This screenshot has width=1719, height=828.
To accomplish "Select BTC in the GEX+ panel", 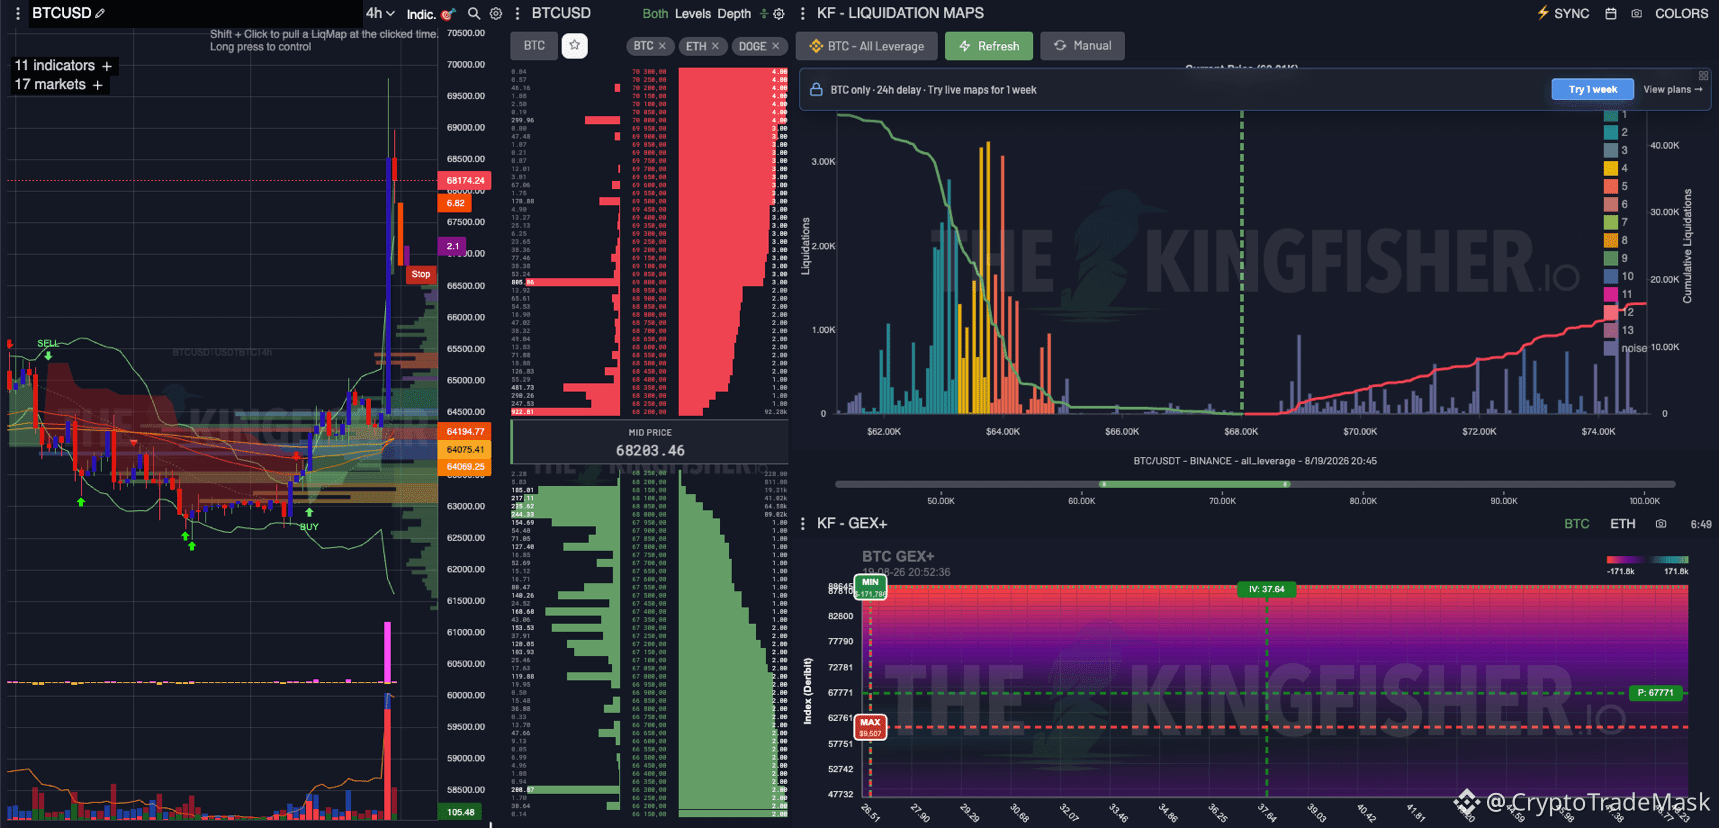I will (x=1577, y=524).
